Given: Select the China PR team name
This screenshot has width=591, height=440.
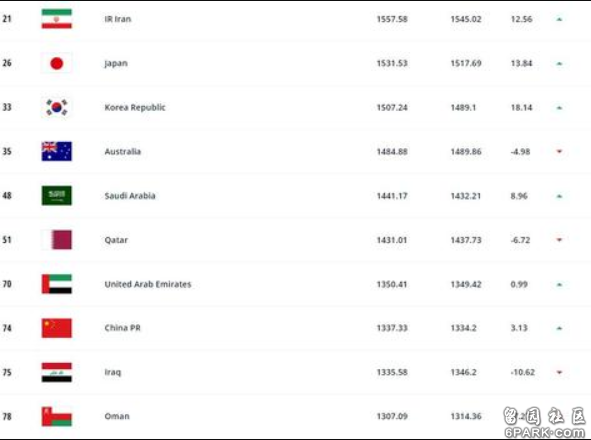Looking at the screenshot, I should click(x=122, y=328).
